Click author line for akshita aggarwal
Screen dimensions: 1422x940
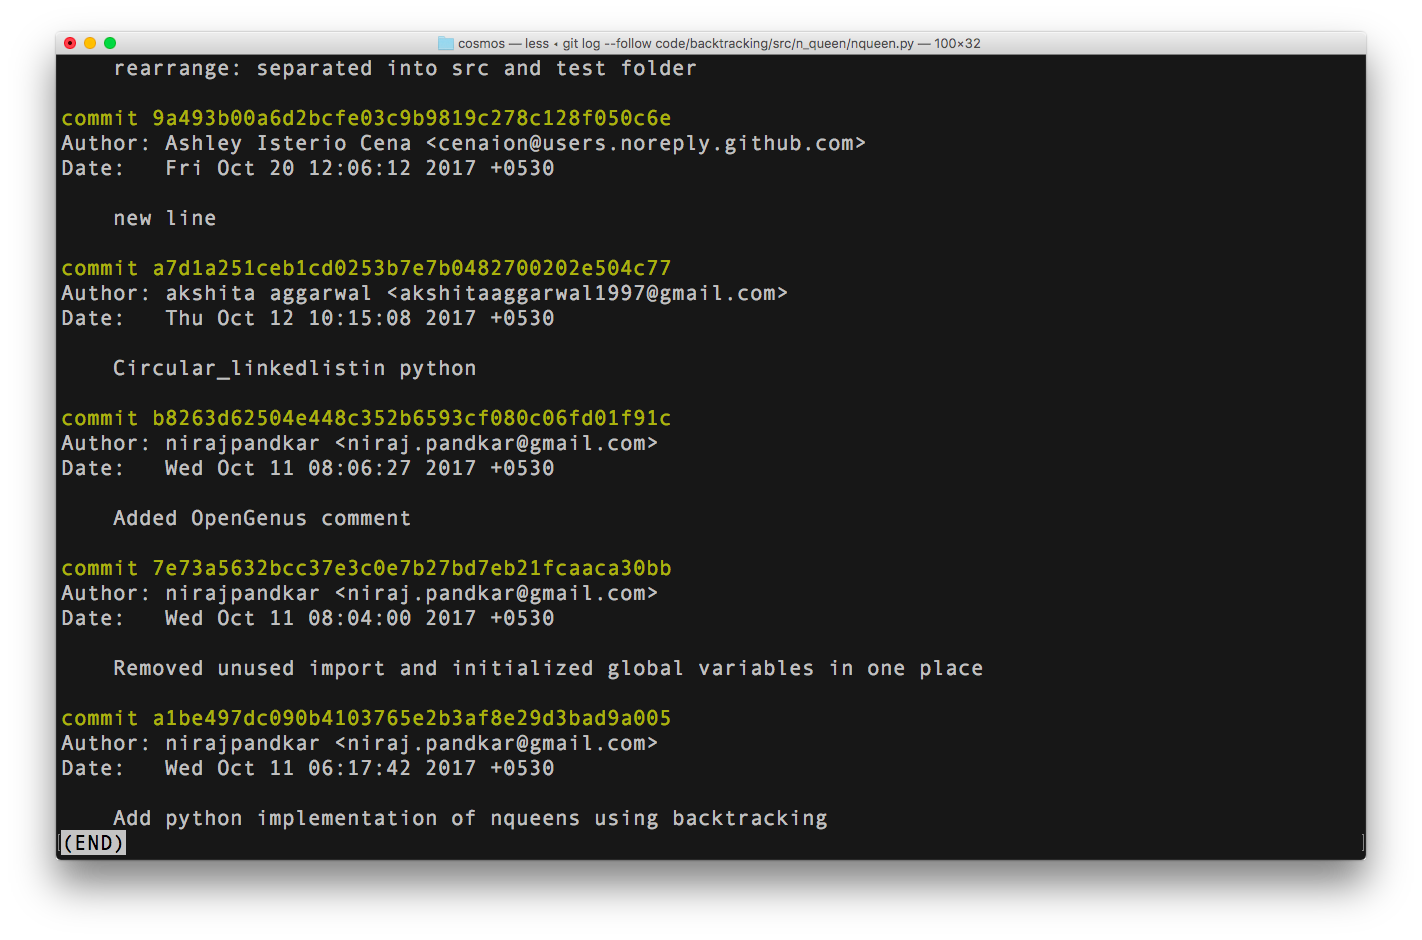point(425,293)
